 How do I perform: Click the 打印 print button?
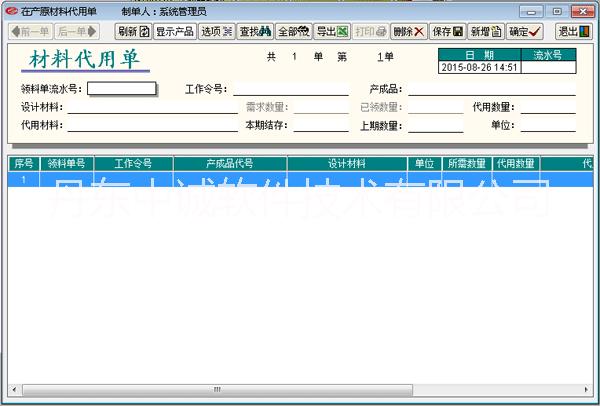(370, 31)
